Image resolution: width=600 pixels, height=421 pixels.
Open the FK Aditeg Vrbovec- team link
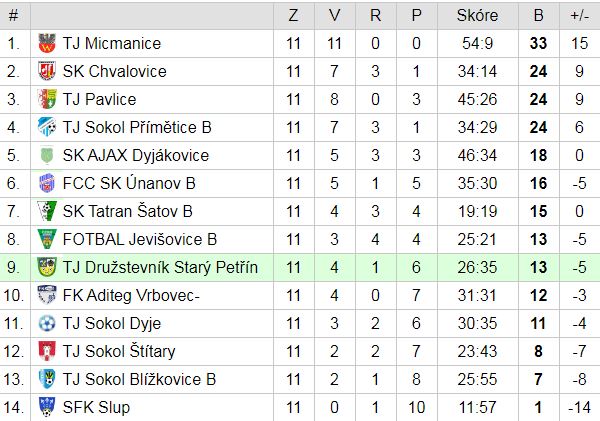131,295
